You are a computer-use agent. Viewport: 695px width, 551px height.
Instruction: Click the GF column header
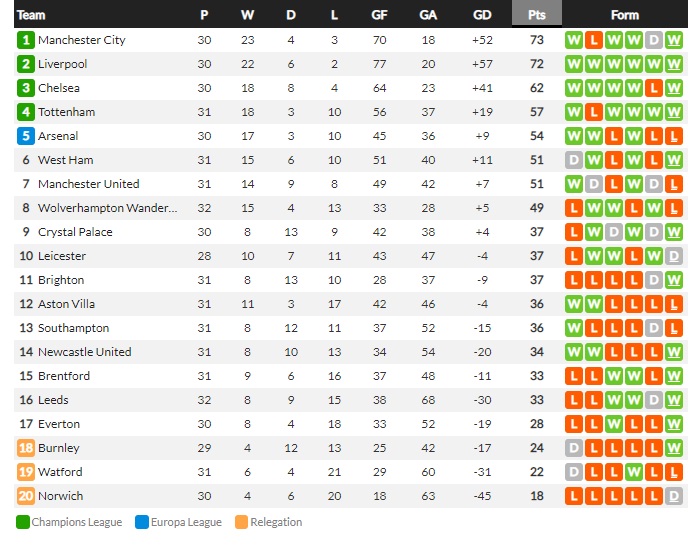click(379, 15)
